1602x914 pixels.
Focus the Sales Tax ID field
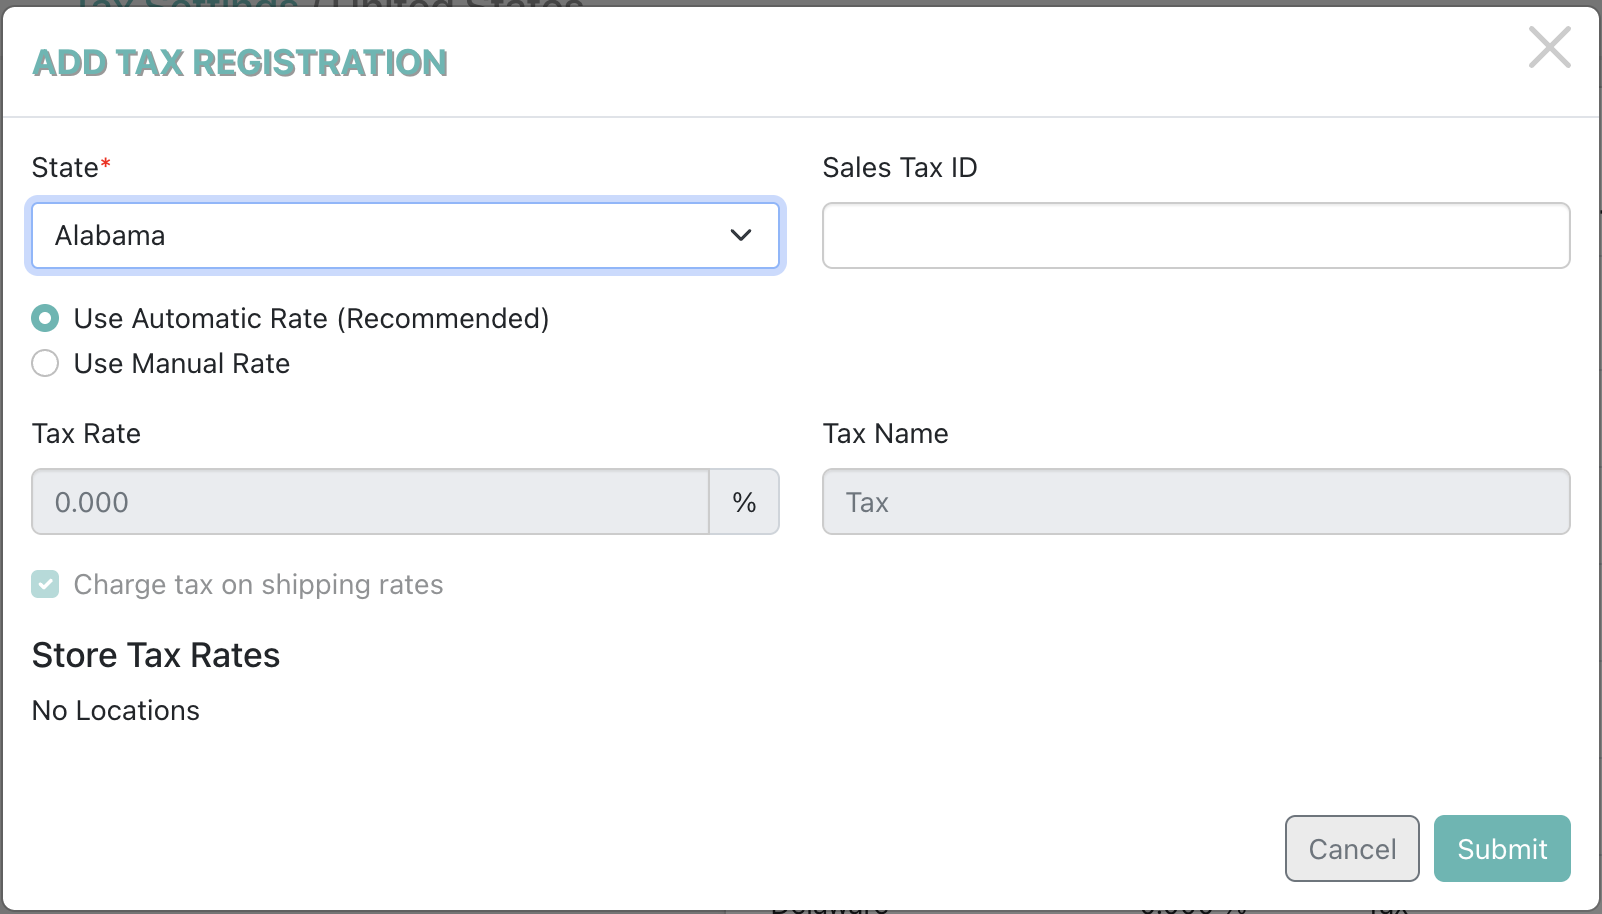[1196, 236]
